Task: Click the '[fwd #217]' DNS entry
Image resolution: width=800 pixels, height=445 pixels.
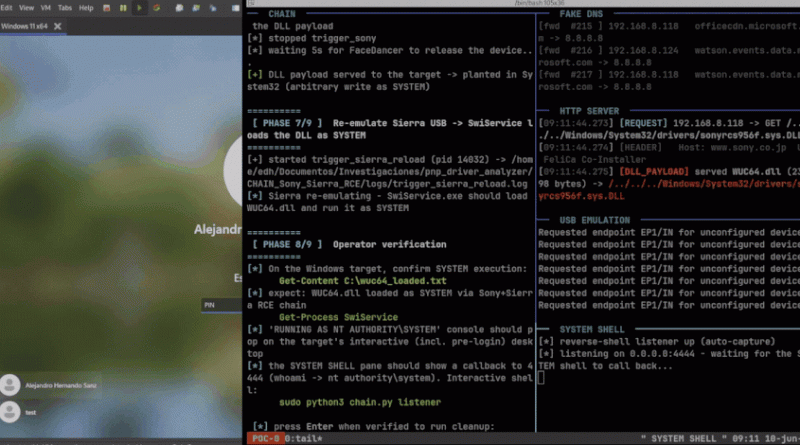Action: click(669, 81)
